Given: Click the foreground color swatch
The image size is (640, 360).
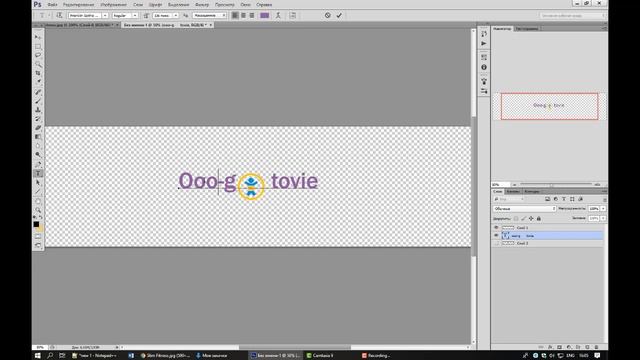Looking at the screenshot, I should (36, 224).
